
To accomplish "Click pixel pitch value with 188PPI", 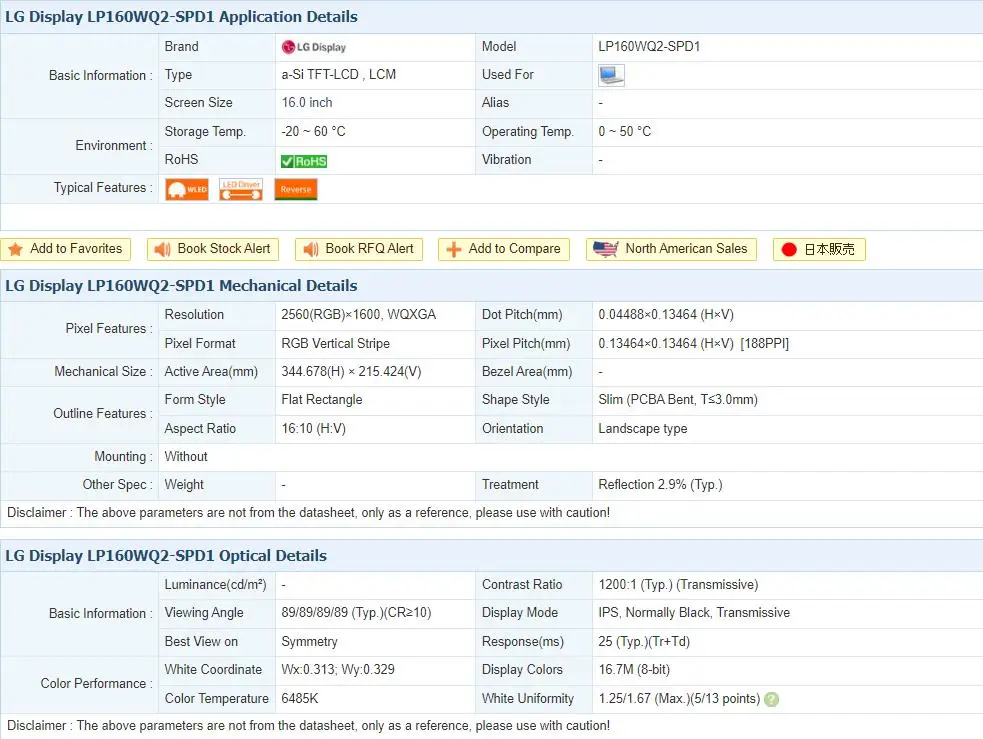I will (693, 343).
